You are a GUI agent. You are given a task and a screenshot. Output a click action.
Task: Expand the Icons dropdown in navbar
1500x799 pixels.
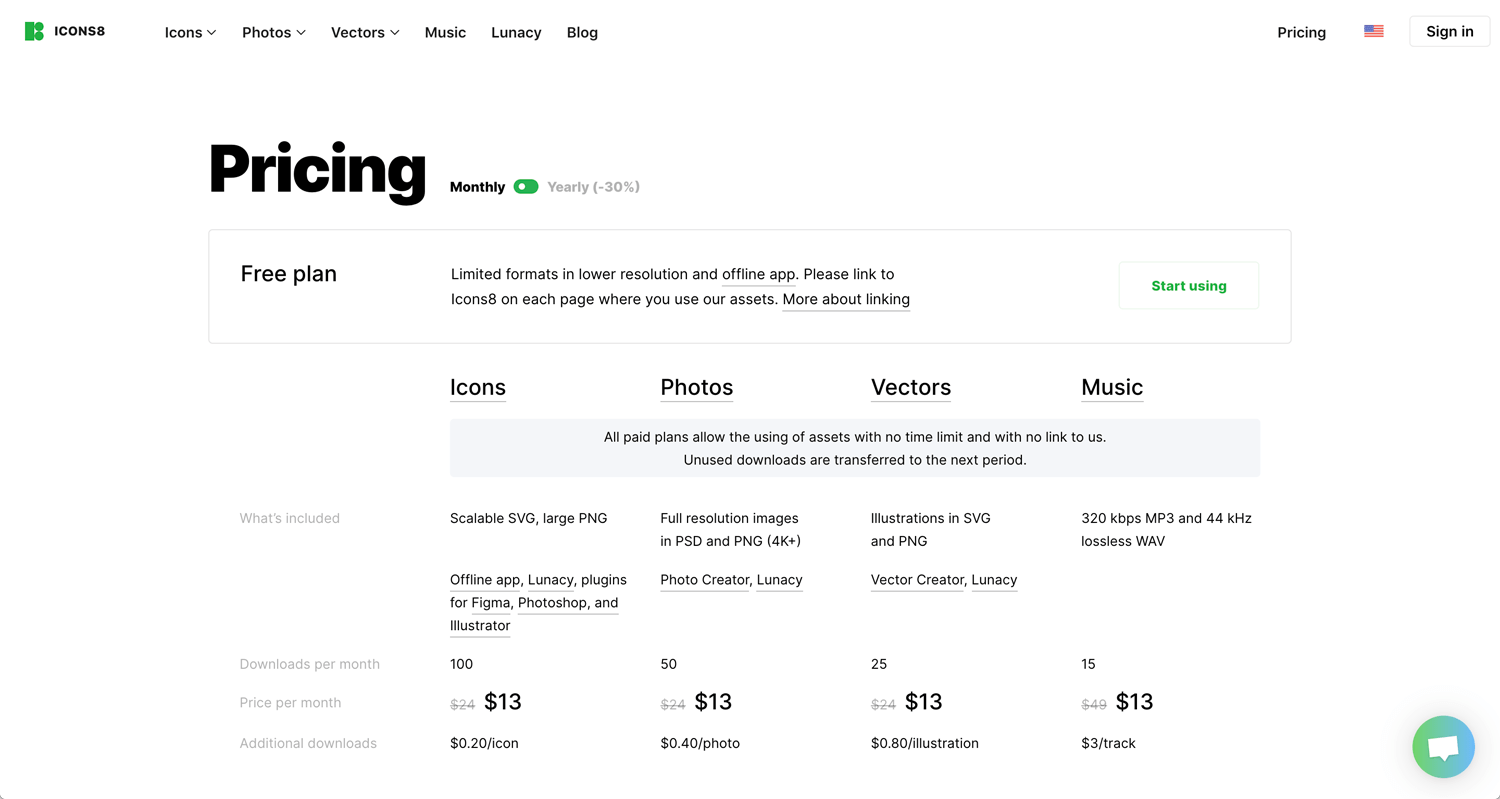190,32
